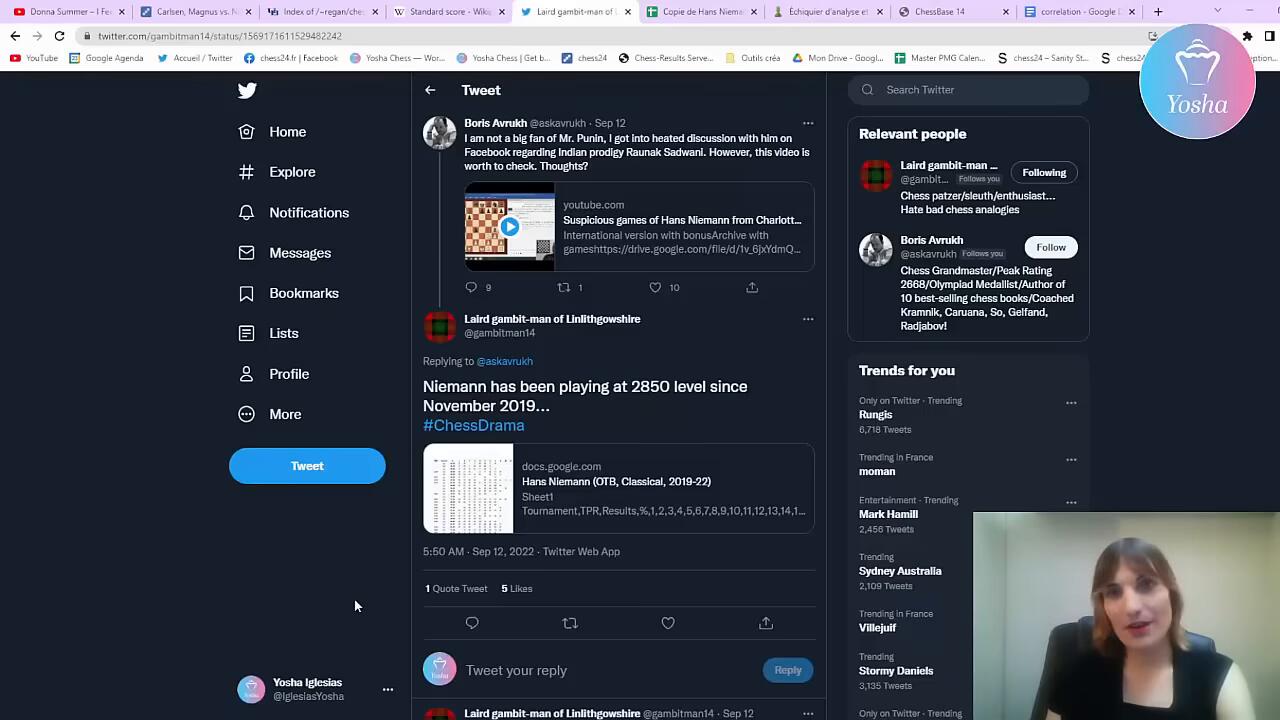Open the #ChessDrama hashtag link
Viewport: 1280px width, 720px height.
[473, 425]
